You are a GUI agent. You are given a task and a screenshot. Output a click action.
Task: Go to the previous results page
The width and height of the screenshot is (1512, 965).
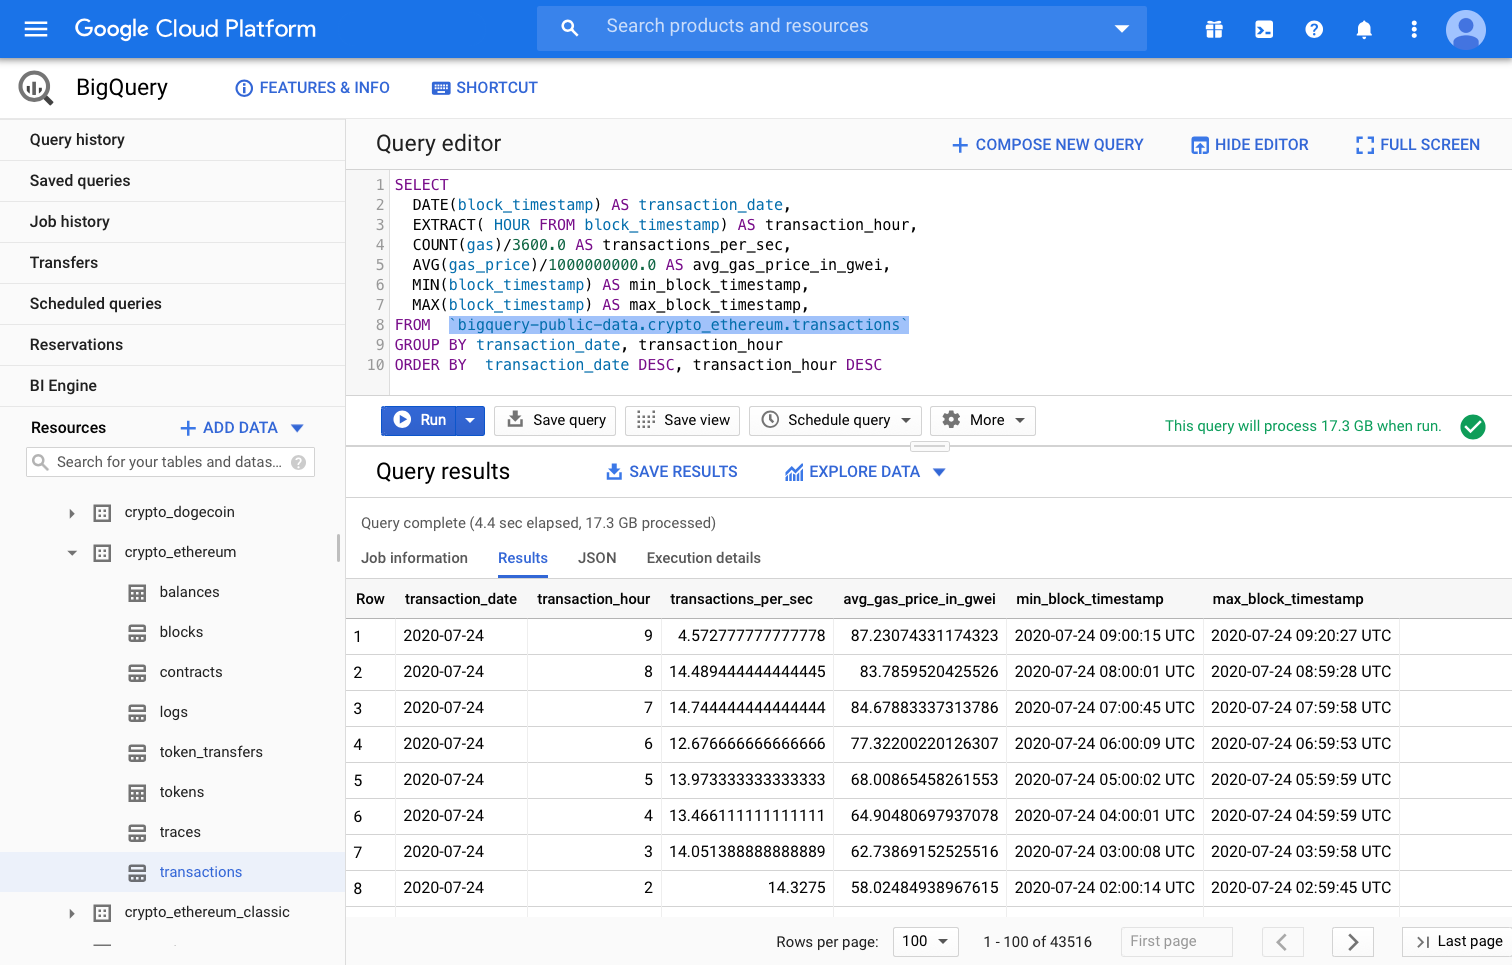[1282, 942]
